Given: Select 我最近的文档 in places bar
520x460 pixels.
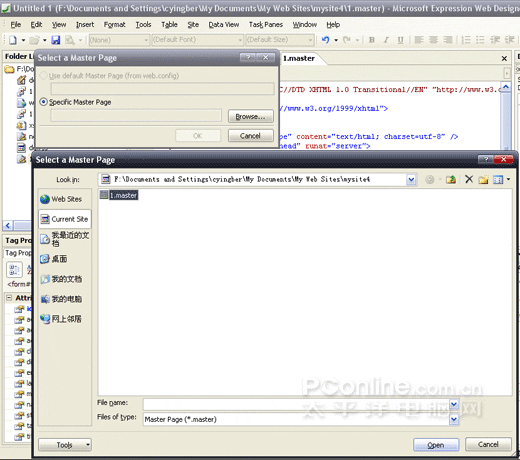Looking at the screenshot, I should 65,239.
